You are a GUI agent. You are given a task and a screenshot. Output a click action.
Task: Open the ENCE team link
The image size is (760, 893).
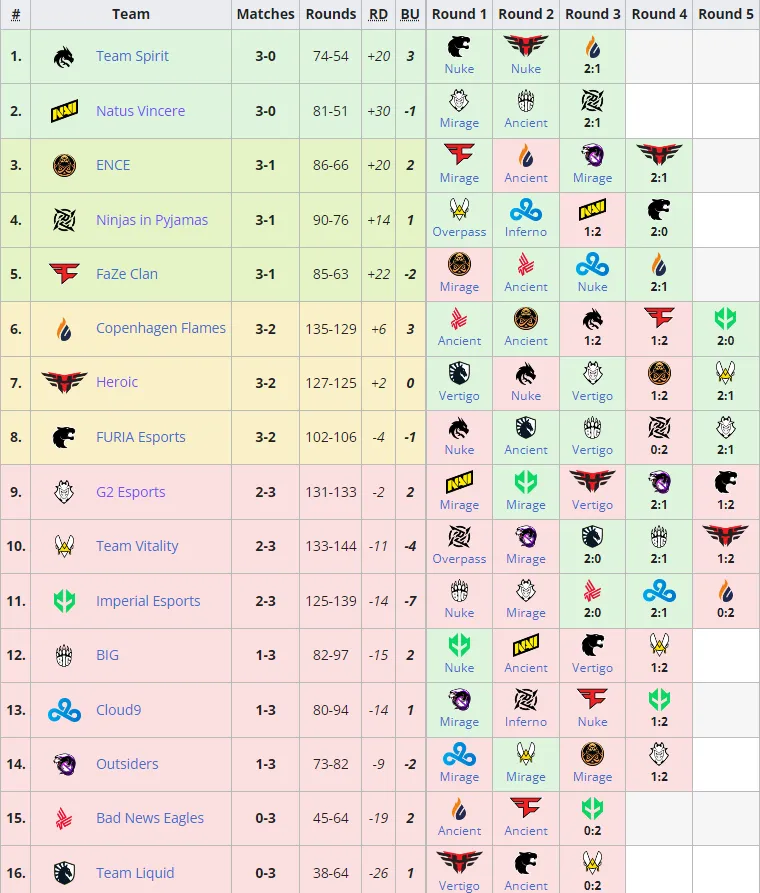tap(113, 166)
